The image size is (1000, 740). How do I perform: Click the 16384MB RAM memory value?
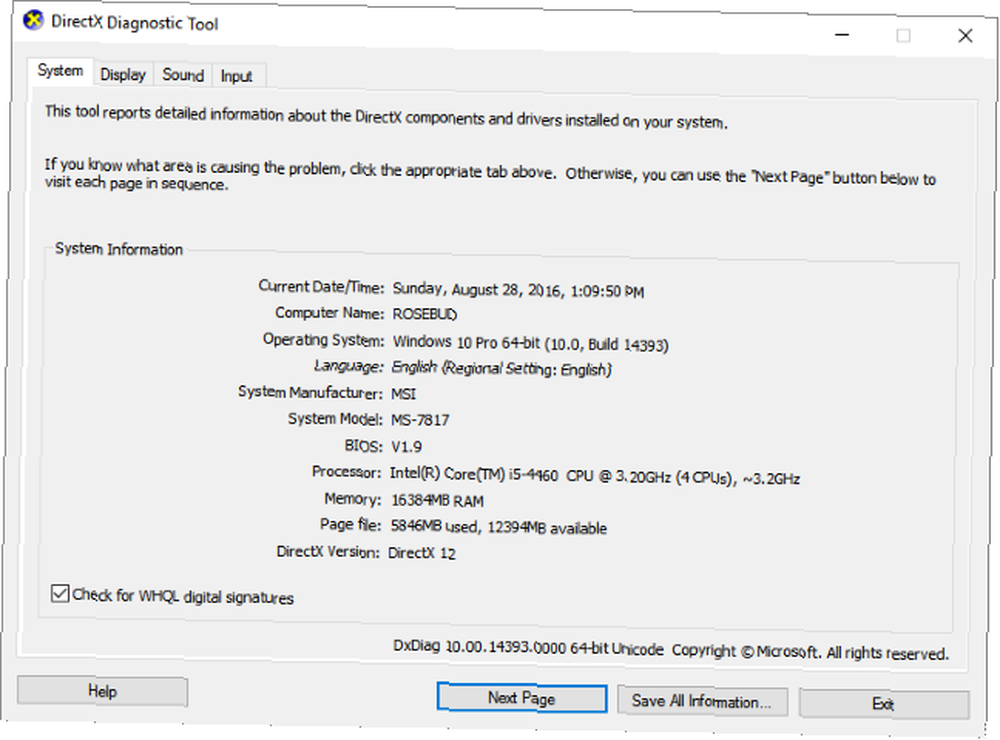click(437, 501)
